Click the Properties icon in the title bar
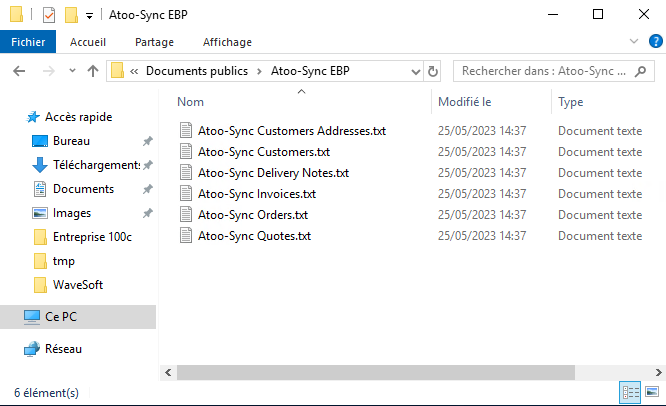Screen dimensions: 666x406 pos(49,15)
